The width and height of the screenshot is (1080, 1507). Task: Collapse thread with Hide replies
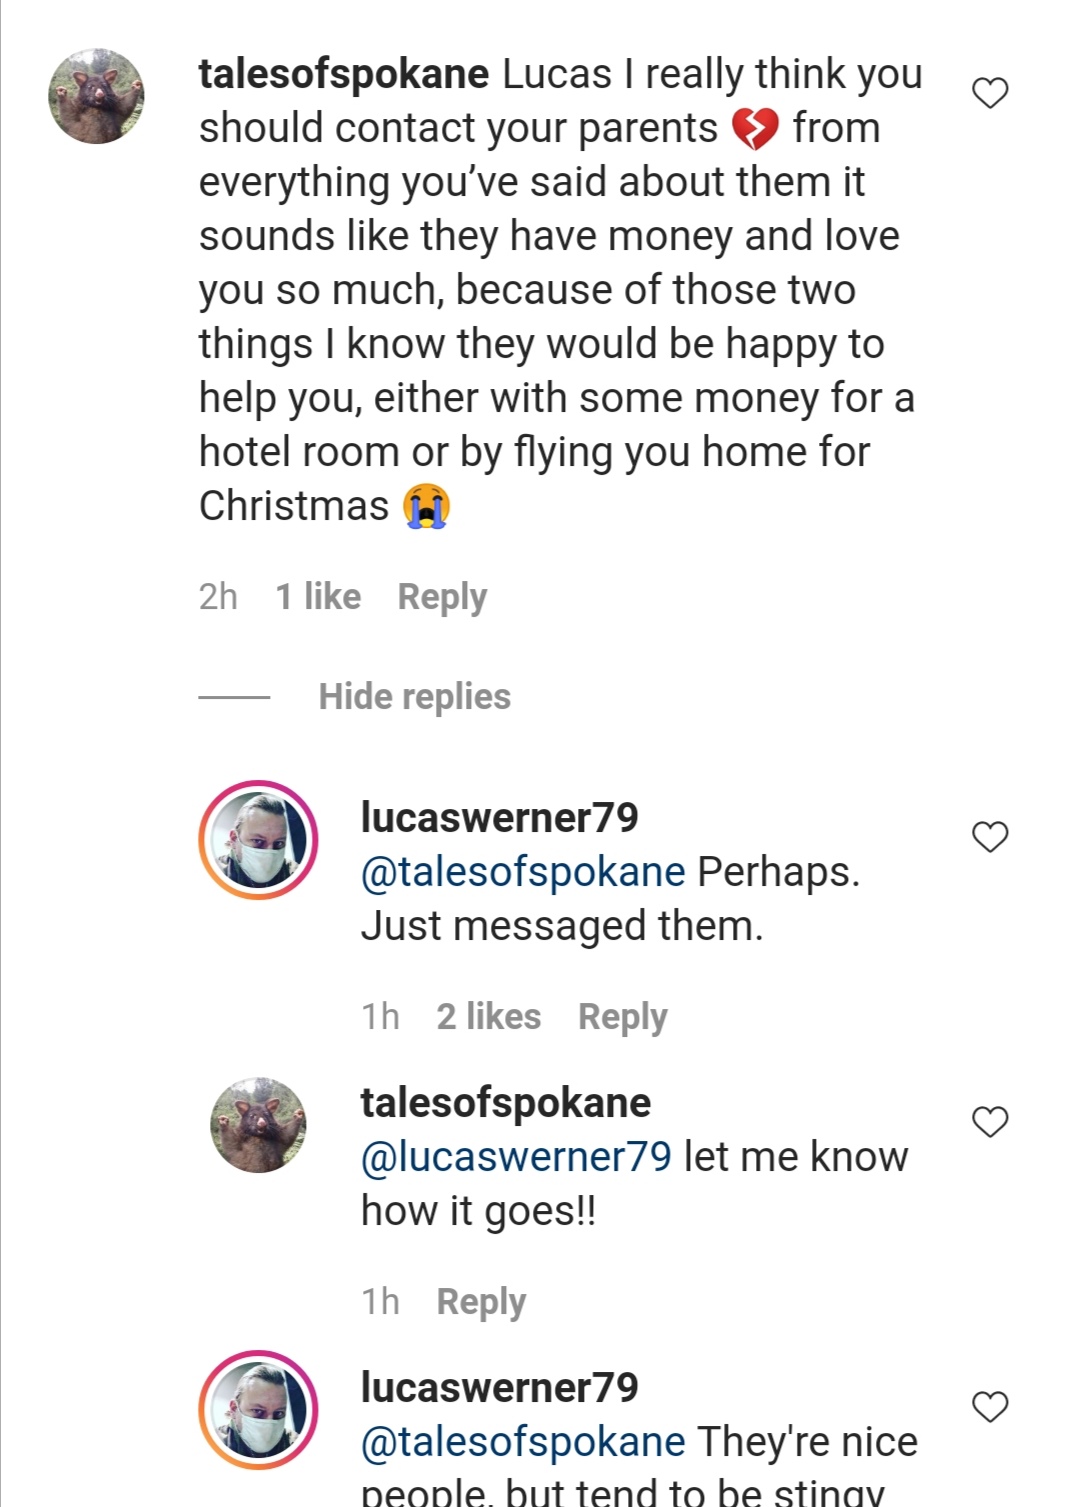pyautogui.click(x=414, y=697)
